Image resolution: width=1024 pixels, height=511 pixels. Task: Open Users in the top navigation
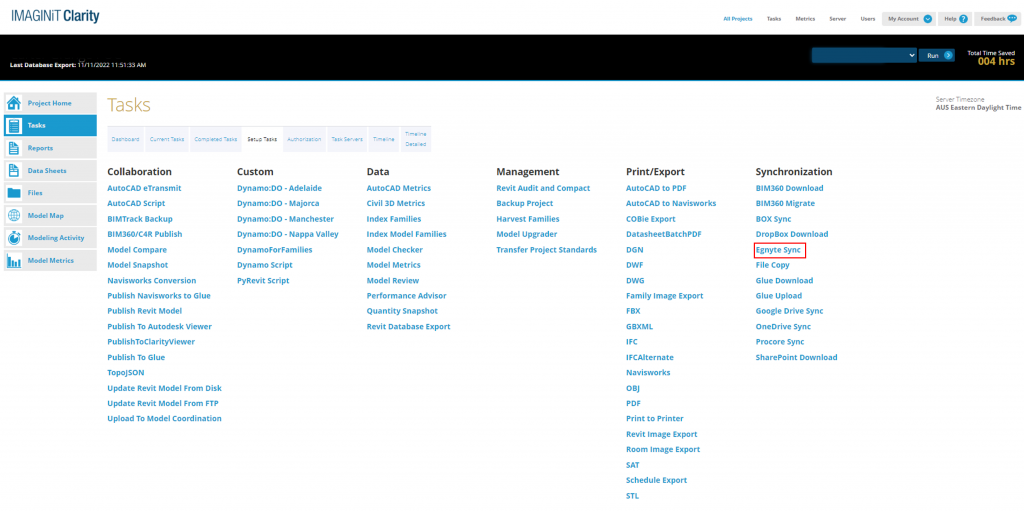pos(868,19)
